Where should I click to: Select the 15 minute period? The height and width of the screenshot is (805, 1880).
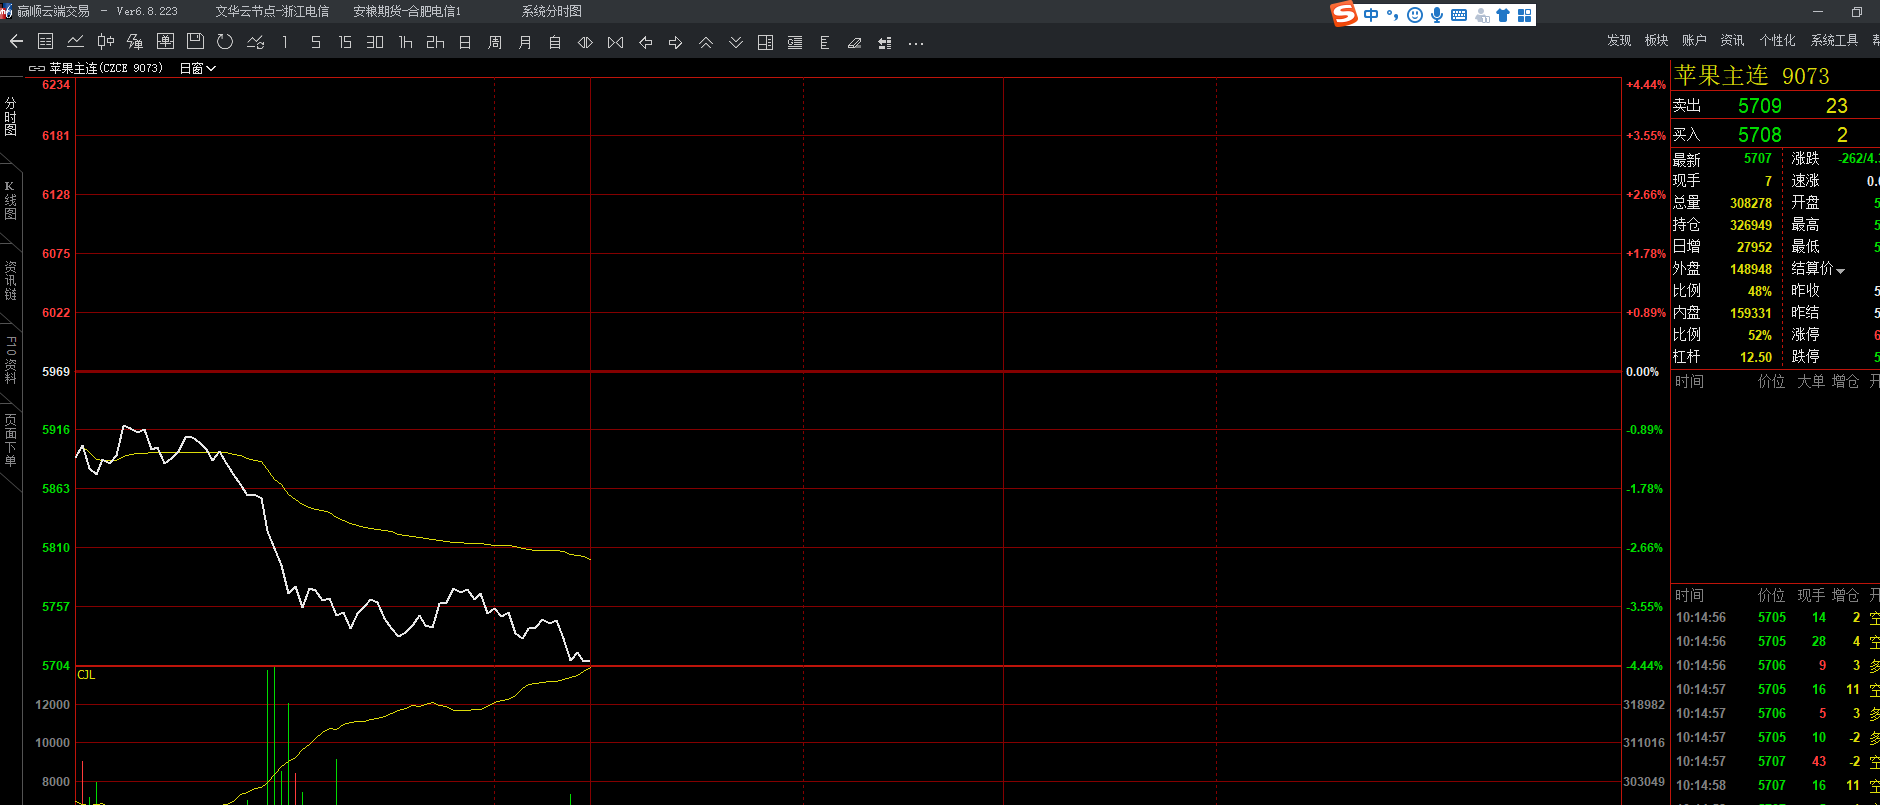coord(345,42)
